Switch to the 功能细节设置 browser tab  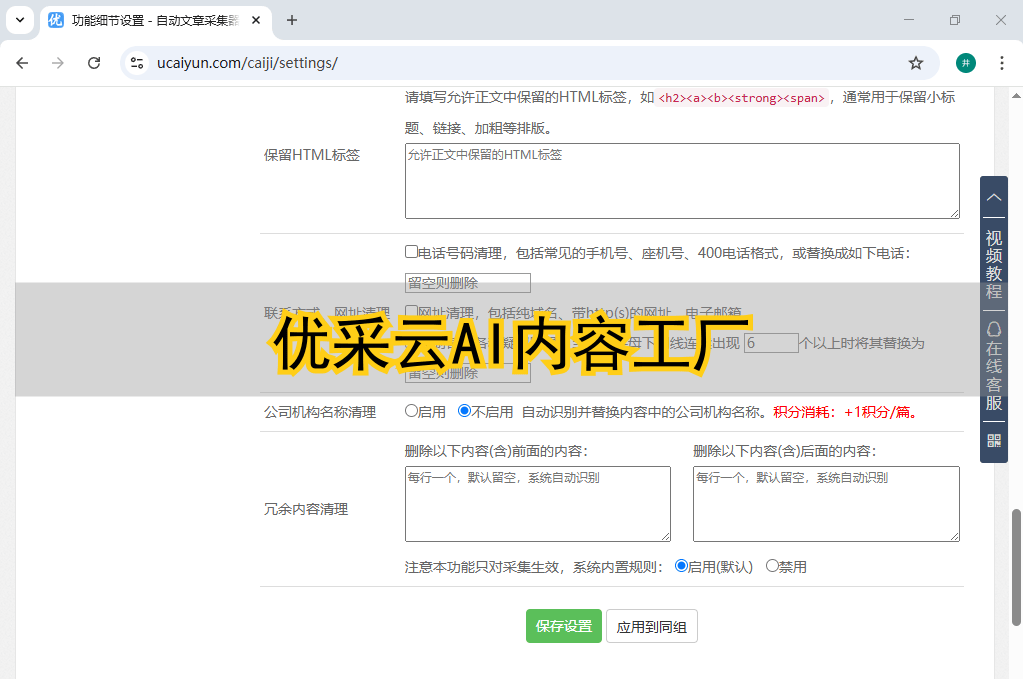tap(150, 20)
